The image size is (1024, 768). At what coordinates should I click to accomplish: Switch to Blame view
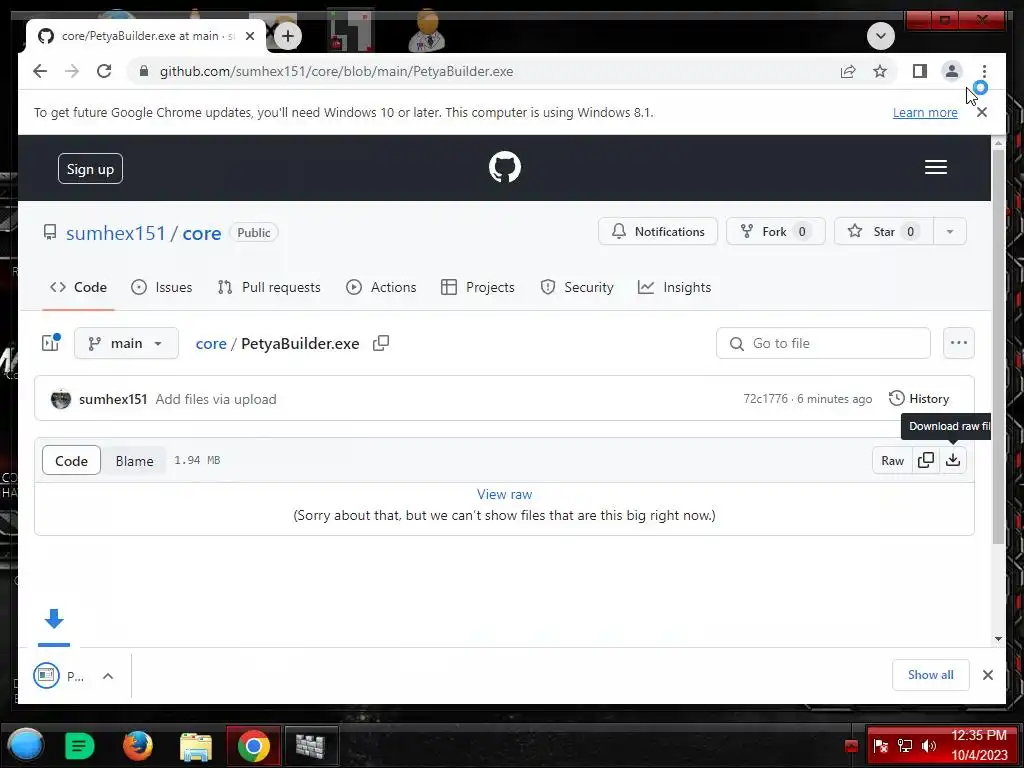click(x=134, y=460)
